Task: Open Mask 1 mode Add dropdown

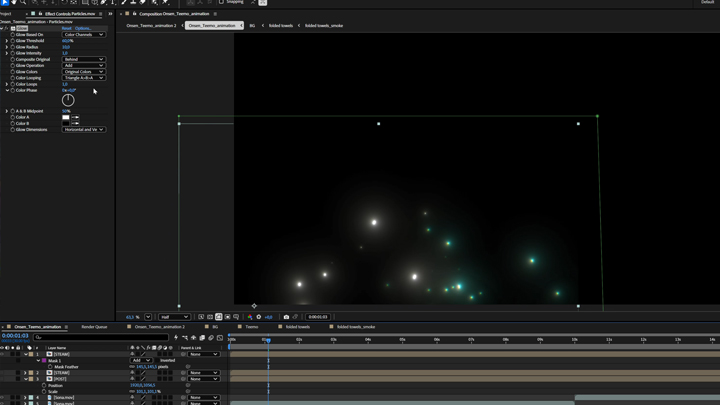Action: pos(141,360)
